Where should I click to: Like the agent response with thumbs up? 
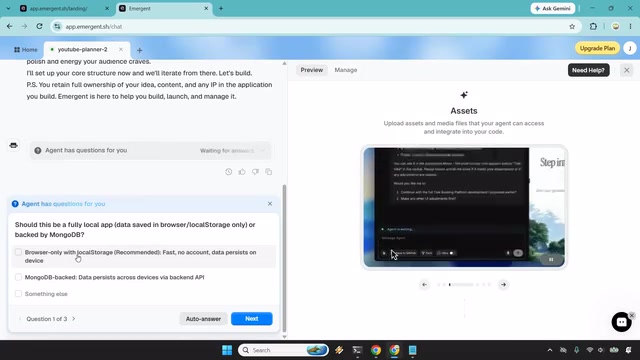242,172
